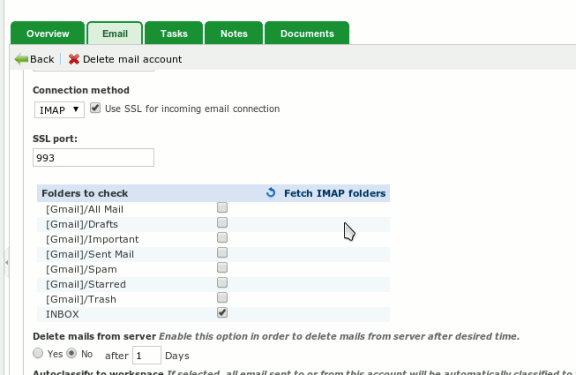Click the red X delete icon

tap(74, 59)
